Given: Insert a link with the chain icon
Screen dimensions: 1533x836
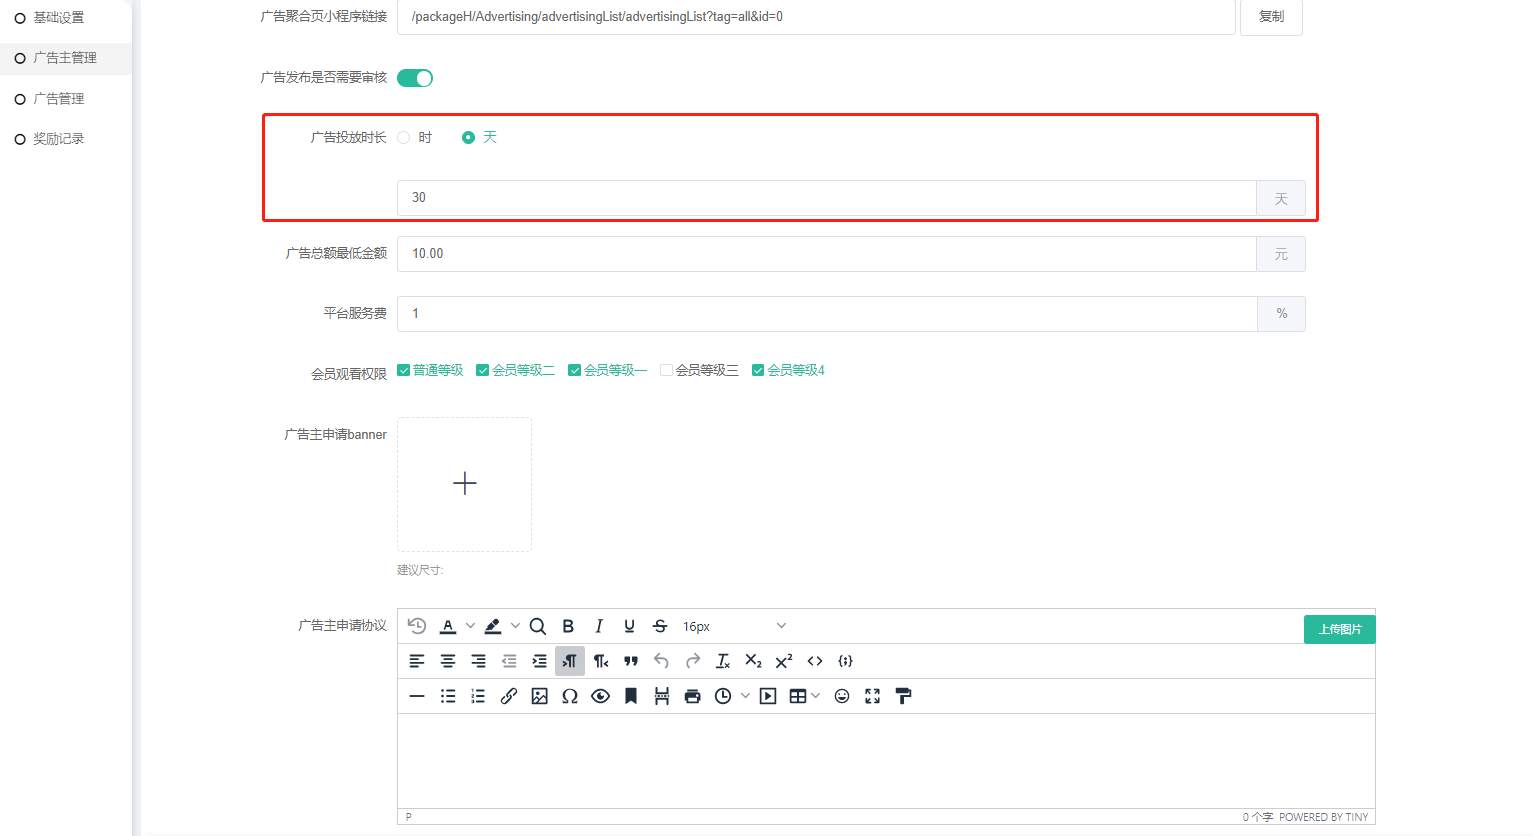Looking at the screenshot, I should pyautogui.click(x=509, y=696).
